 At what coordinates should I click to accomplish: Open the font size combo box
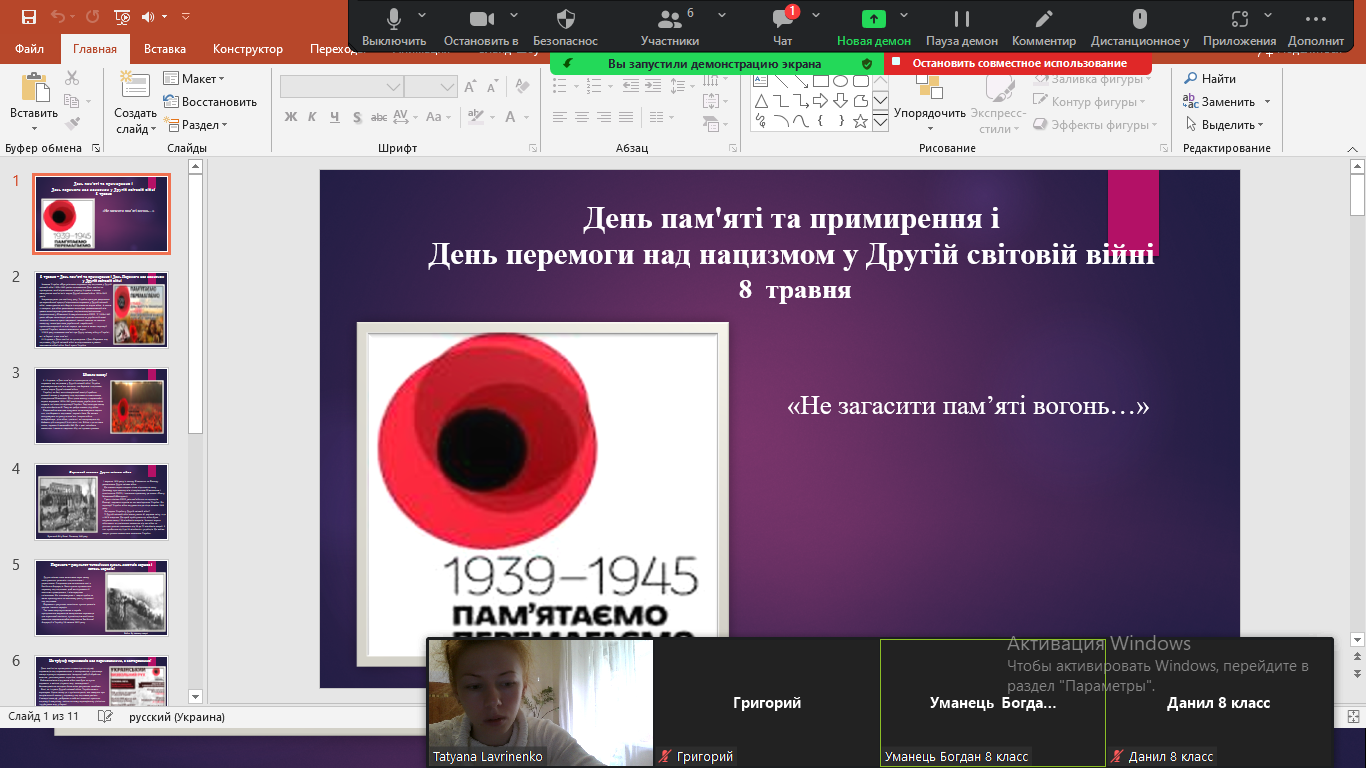coord(431,87)
